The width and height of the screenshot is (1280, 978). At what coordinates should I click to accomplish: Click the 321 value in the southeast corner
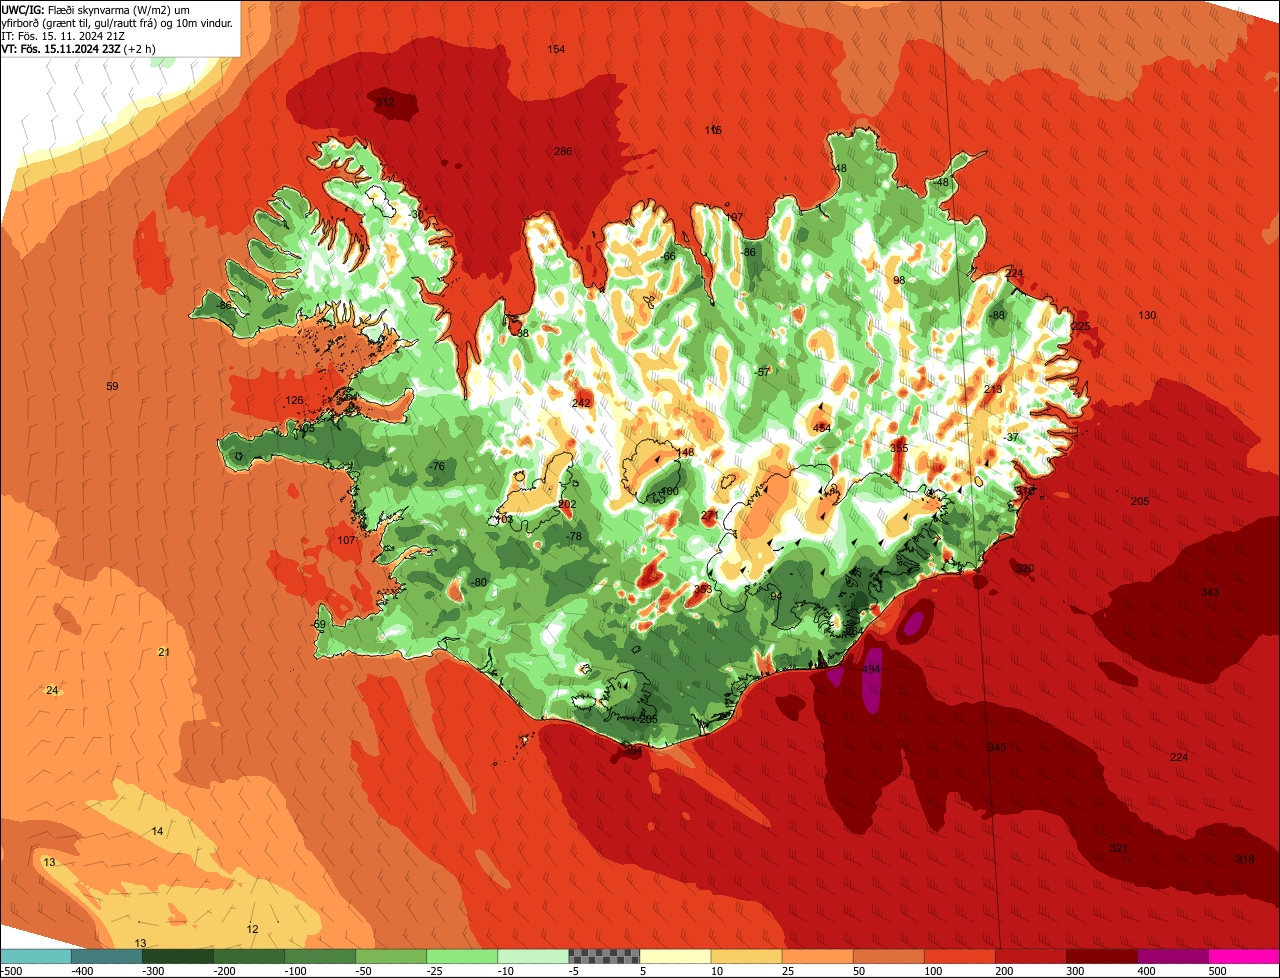[1119, 848]
